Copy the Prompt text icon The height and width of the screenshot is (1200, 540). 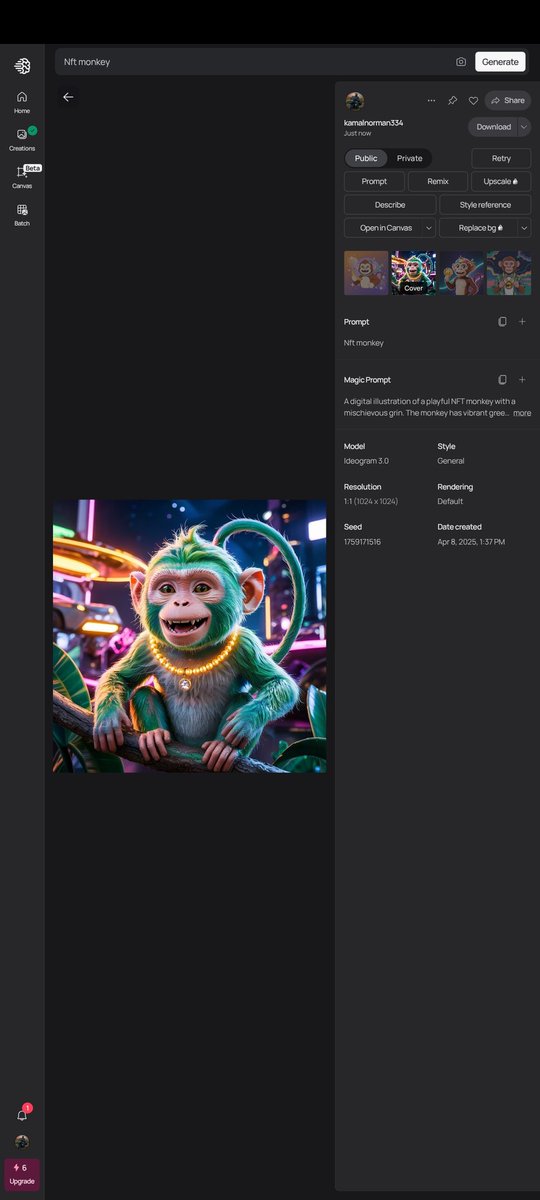click(x=502, y=322)
